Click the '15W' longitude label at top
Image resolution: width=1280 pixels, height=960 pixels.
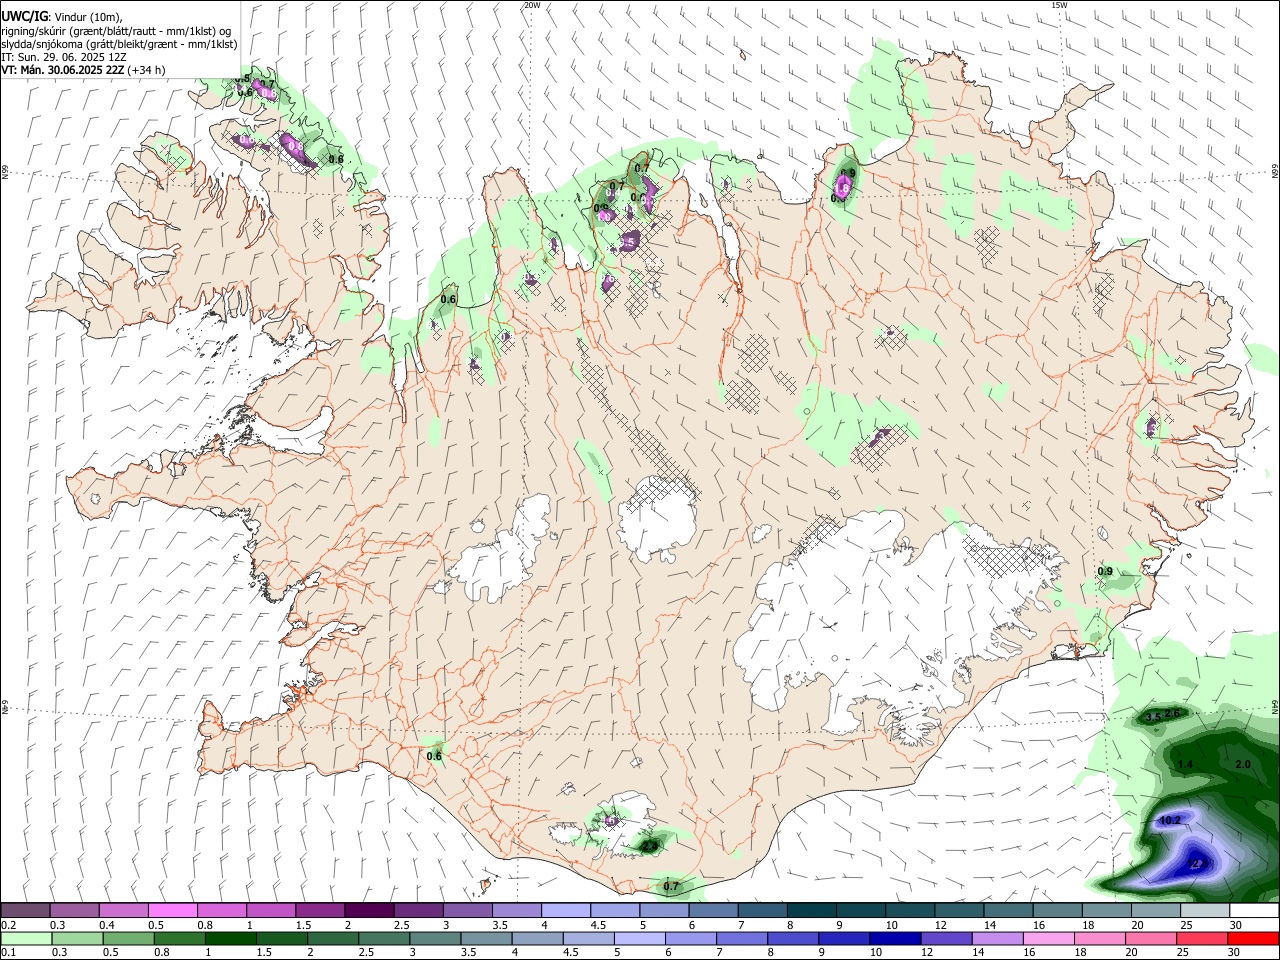click(x=1059, y=5)
